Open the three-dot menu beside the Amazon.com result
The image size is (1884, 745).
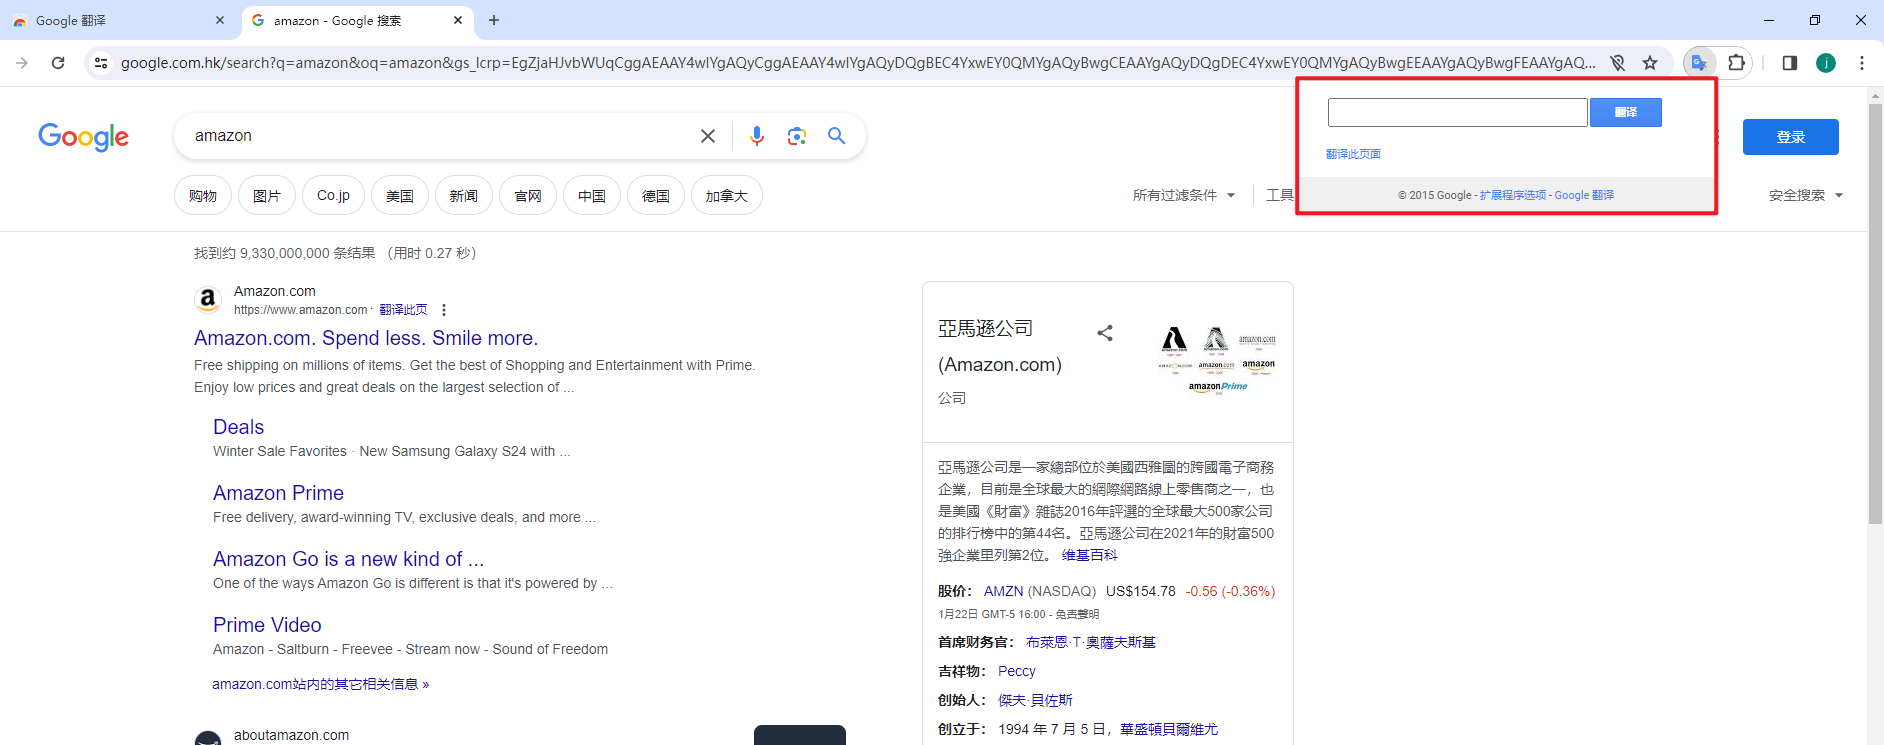(x=444, y=310)
